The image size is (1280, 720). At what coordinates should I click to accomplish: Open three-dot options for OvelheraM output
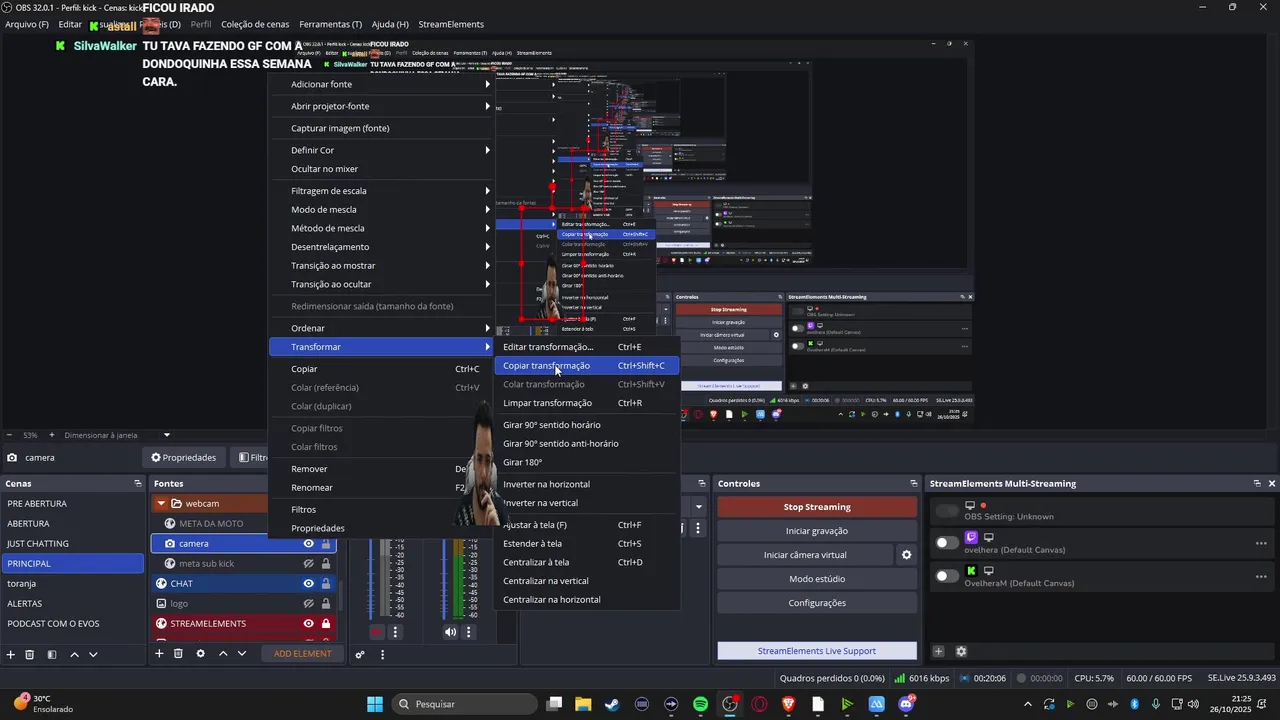[x=1261, y=576]
